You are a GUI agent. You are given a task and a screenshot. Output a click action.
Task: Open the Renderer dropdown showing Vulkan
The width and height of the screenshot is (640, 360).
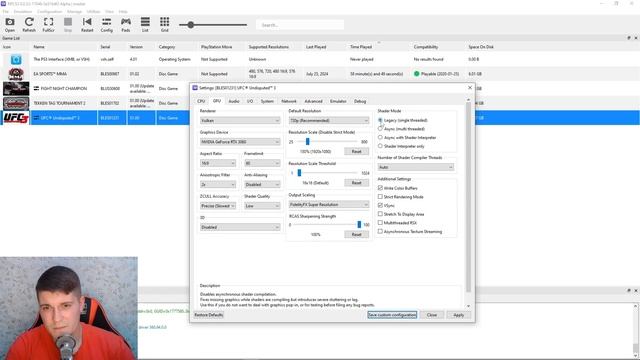click(x=240, y=120)
